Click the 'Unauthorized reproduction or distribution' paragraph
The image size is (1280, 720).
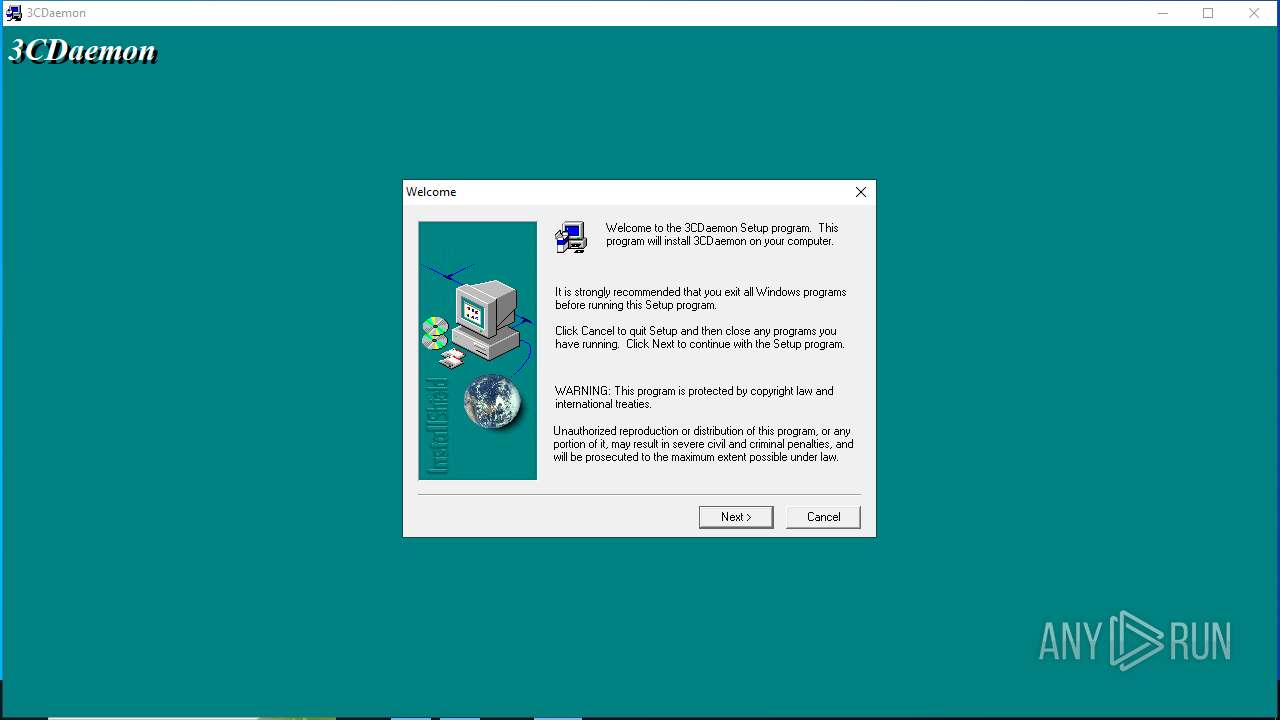click(703, 444)
